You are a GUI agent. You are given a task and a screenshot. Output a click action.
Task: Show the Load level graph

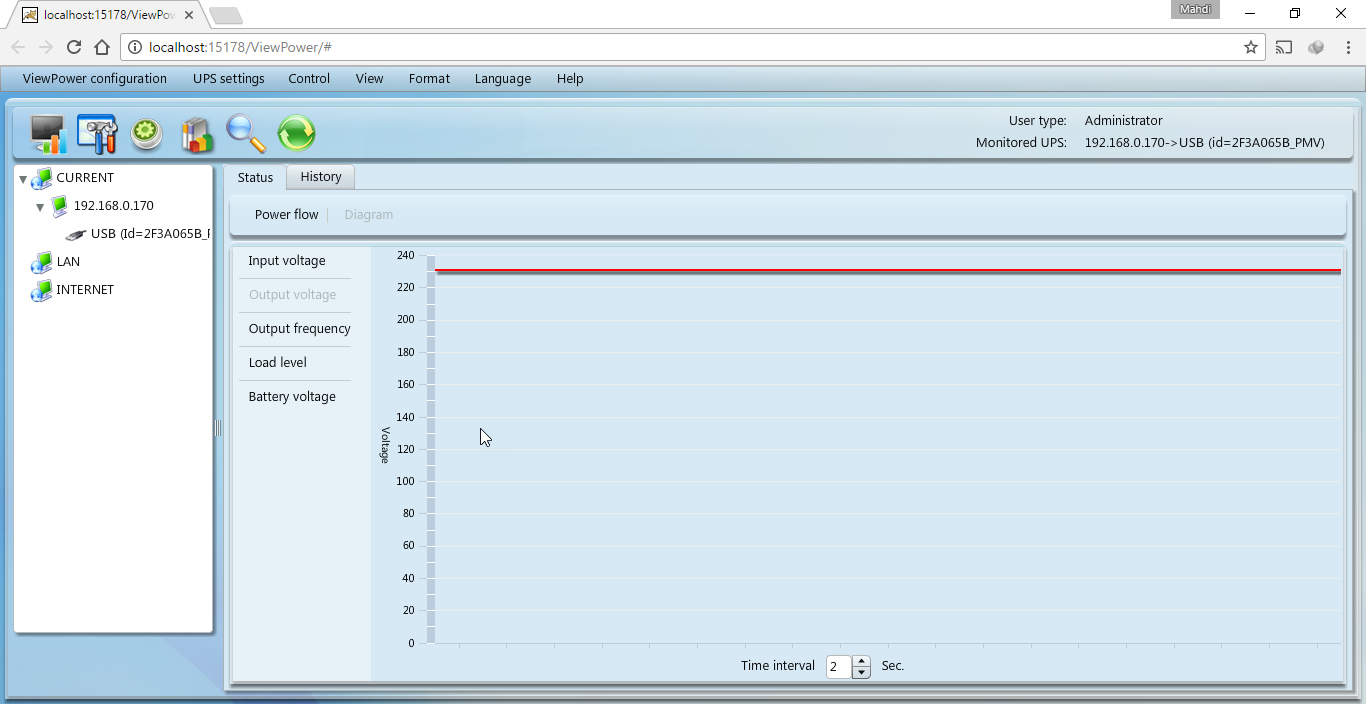coord(278,363)
